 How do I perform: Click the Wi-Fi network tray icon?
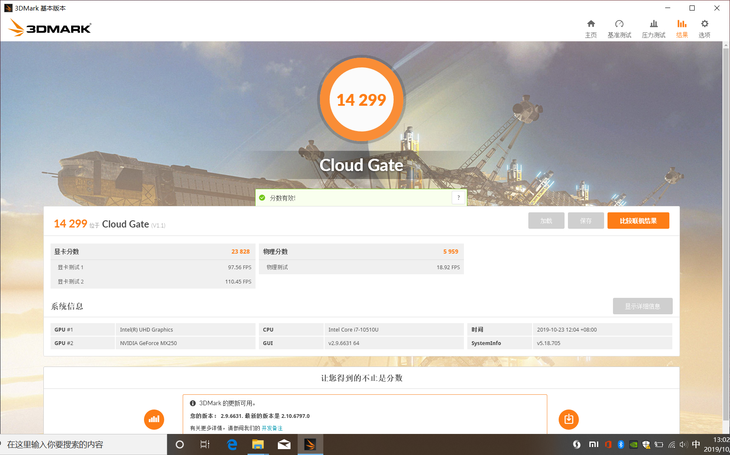pos(671,444)
